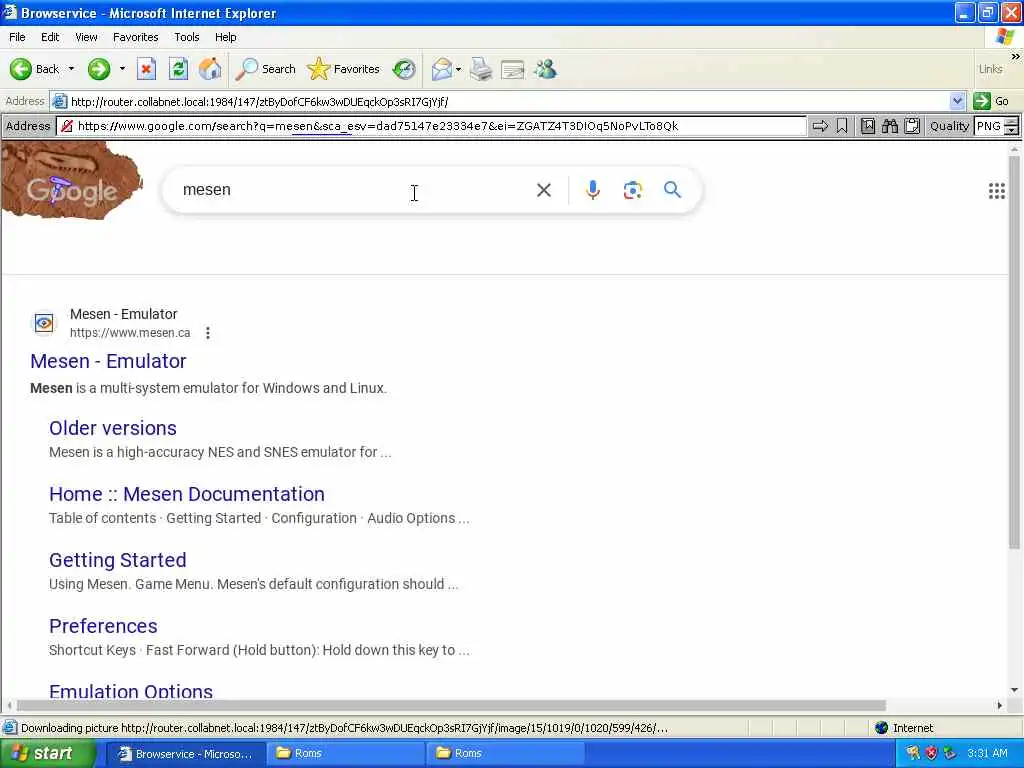Screen dimensions: 1024x768
Task: Click the Links toolbar label
Action: 990,69
